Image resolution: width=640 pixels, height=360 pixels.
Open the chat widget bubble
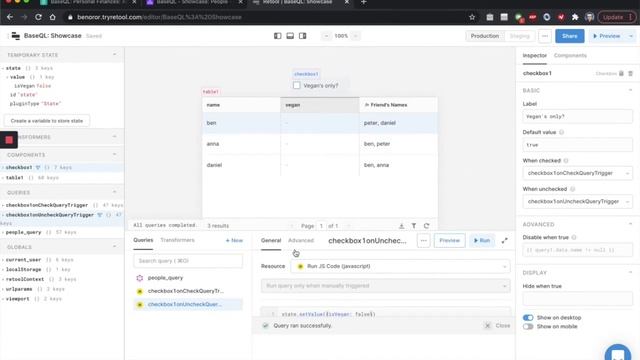[x=618, y=353]
